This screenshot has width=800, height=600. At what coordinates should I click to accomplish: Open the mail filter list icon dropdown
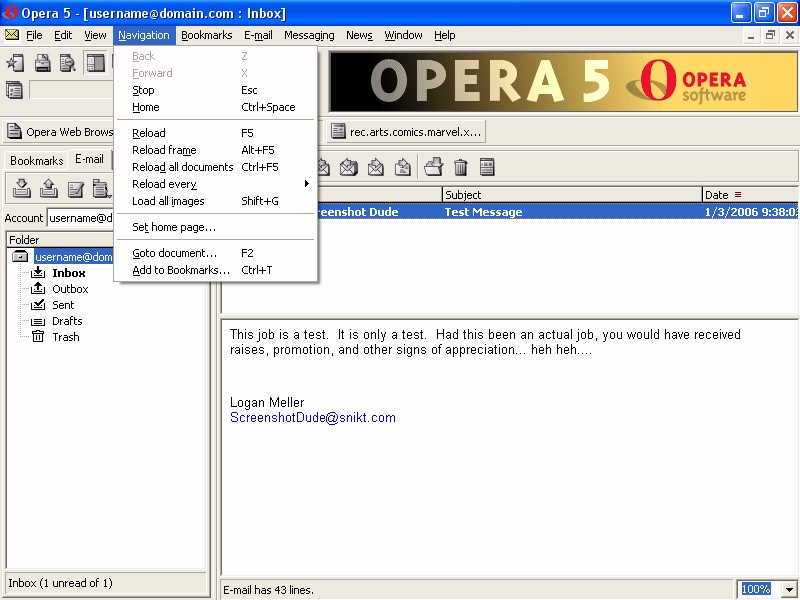[x=102, y=188]
